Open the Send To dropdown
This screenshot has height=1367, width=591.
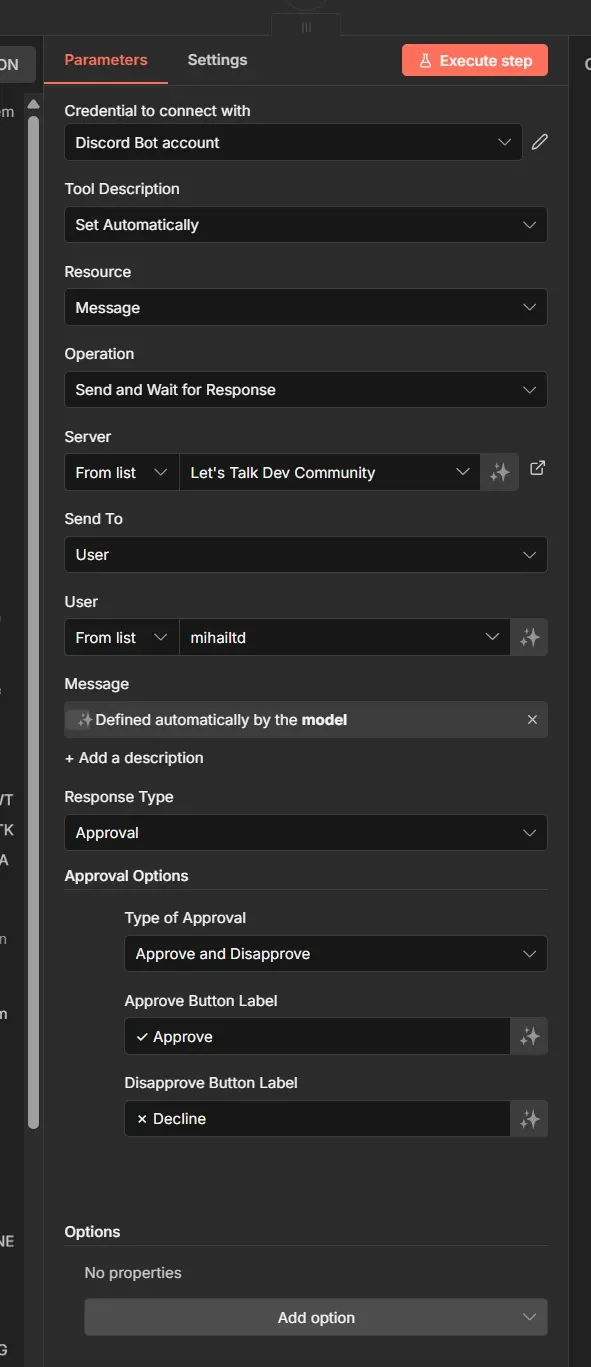click(306, 554)
